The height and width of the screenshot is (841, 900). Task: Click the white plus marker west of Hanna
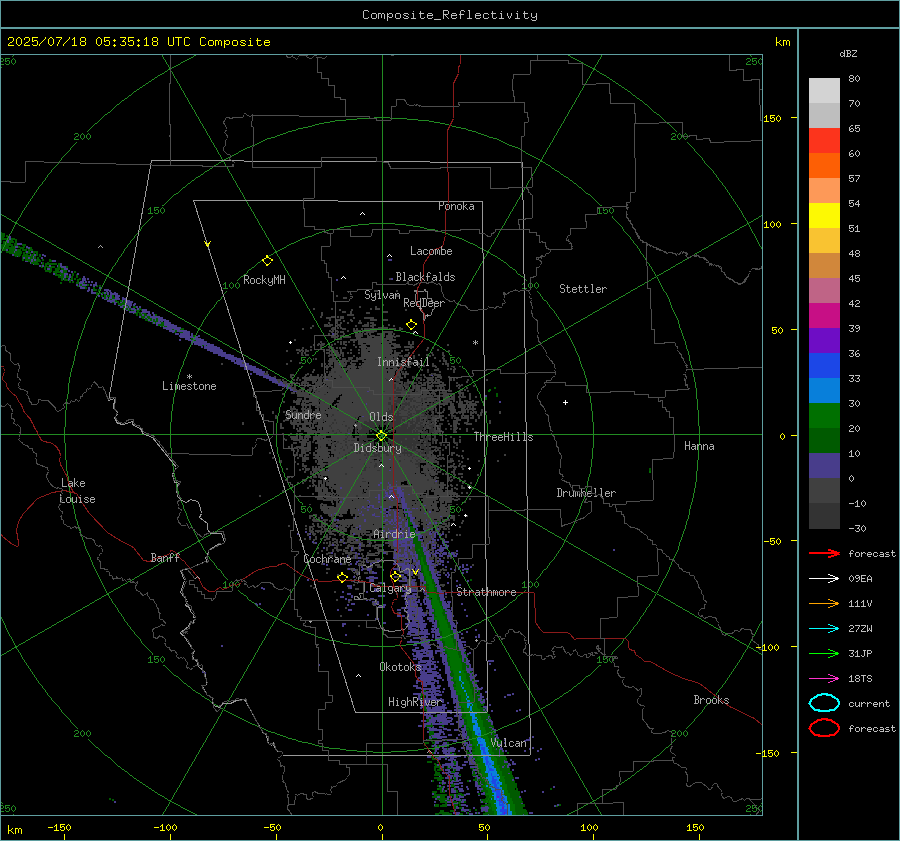click(565, 402)
